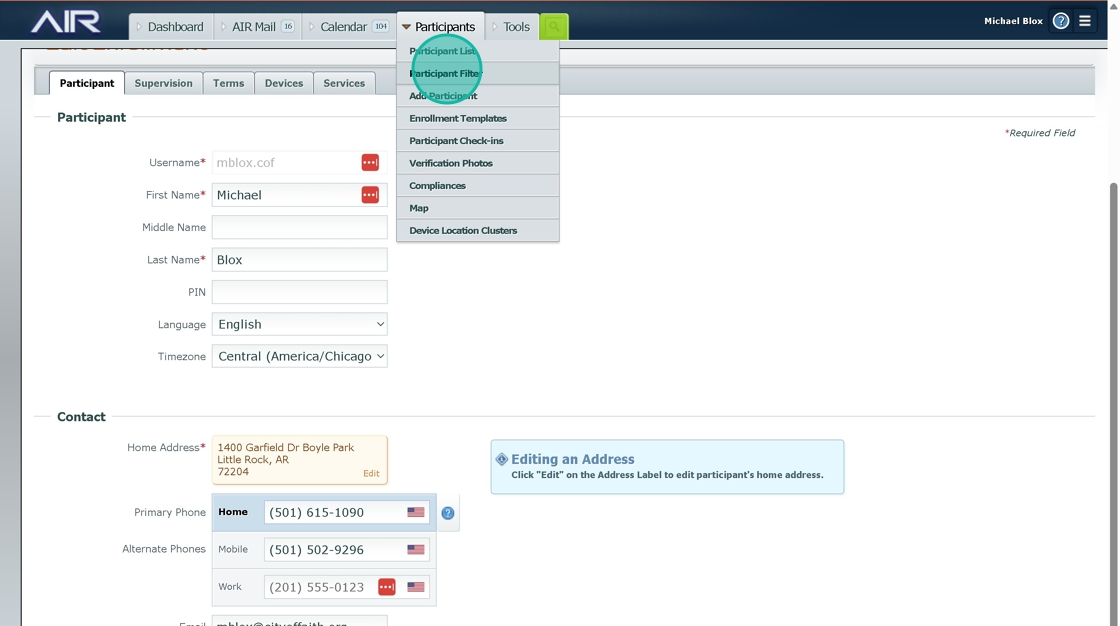Click the AIR Mail count badge
The width and height of the screenshot is (1120, 626).
[288, 26]
